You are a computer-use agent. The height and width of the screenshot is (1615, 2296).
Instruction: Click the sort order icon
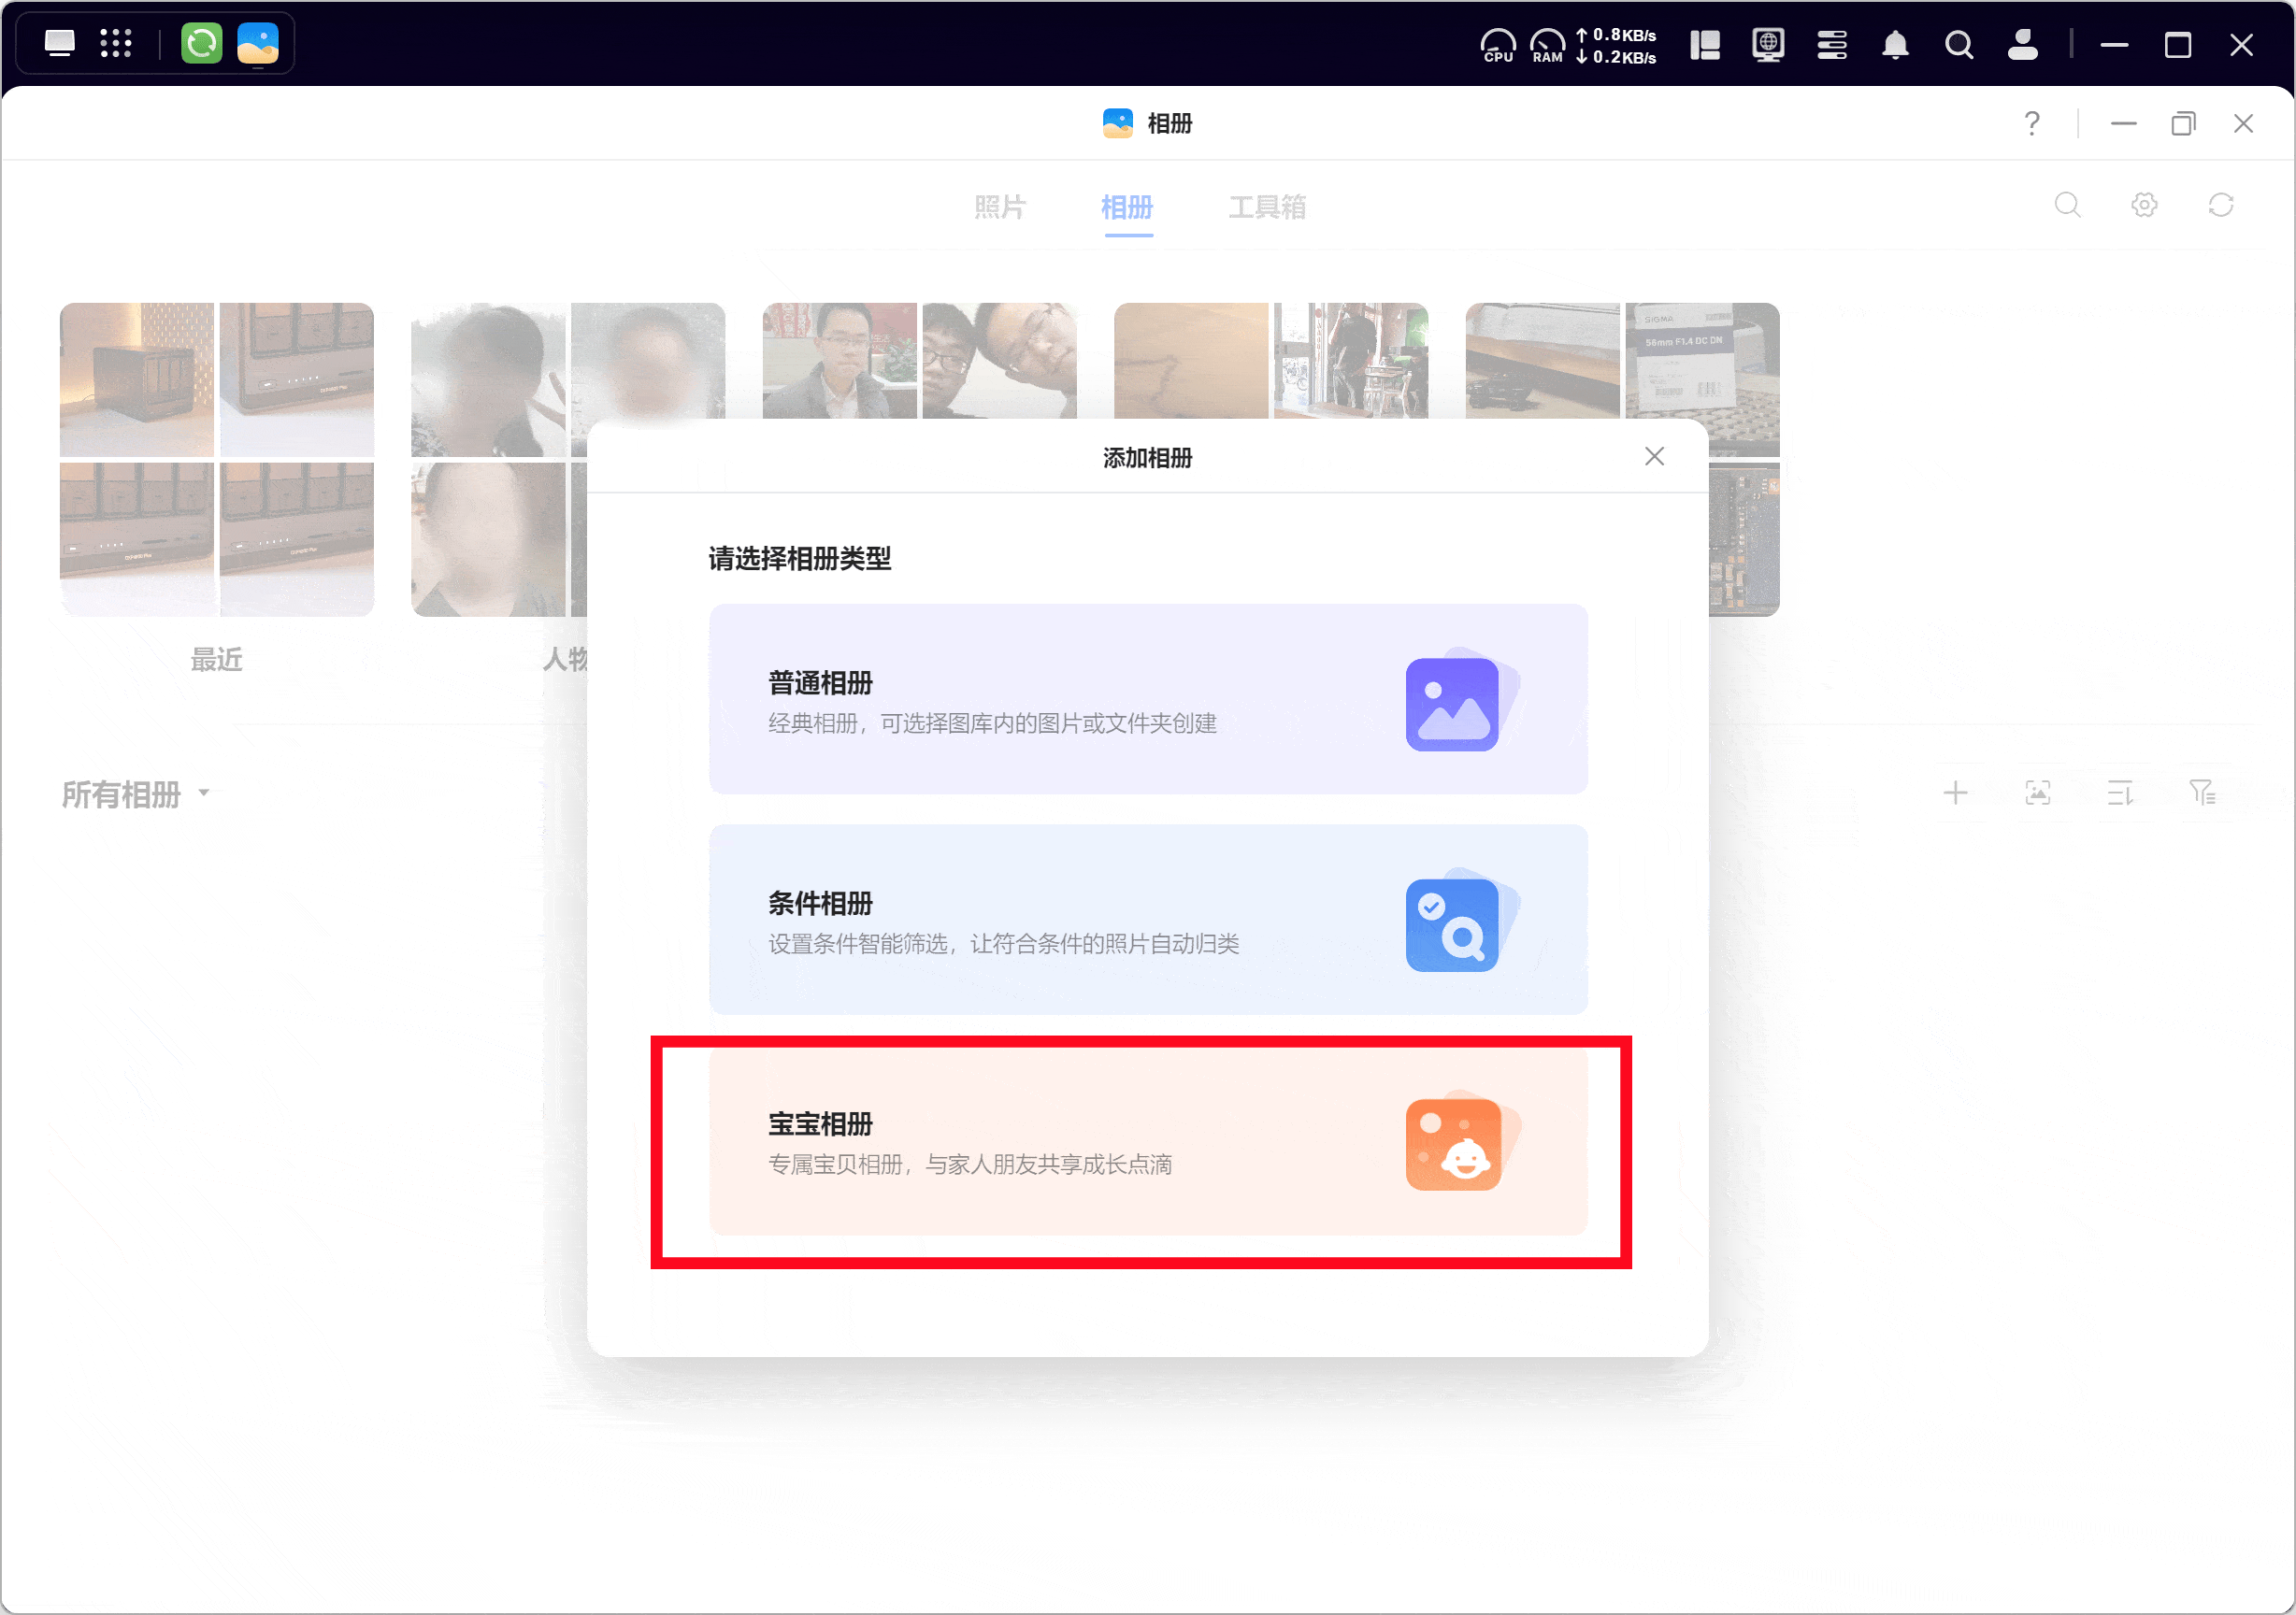[2120, 794]
